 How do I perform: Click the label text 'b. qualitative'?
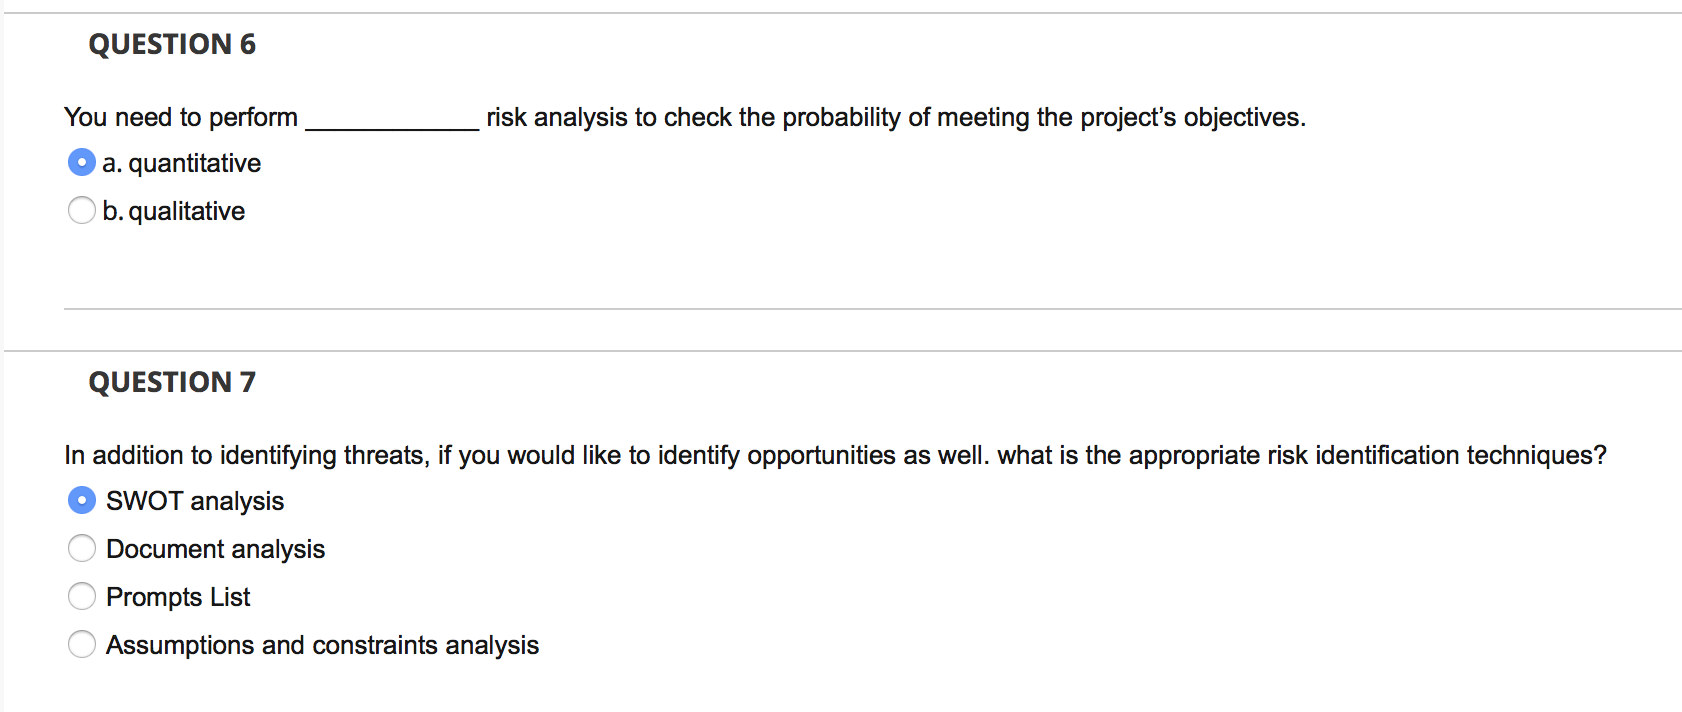click(172, 210)
